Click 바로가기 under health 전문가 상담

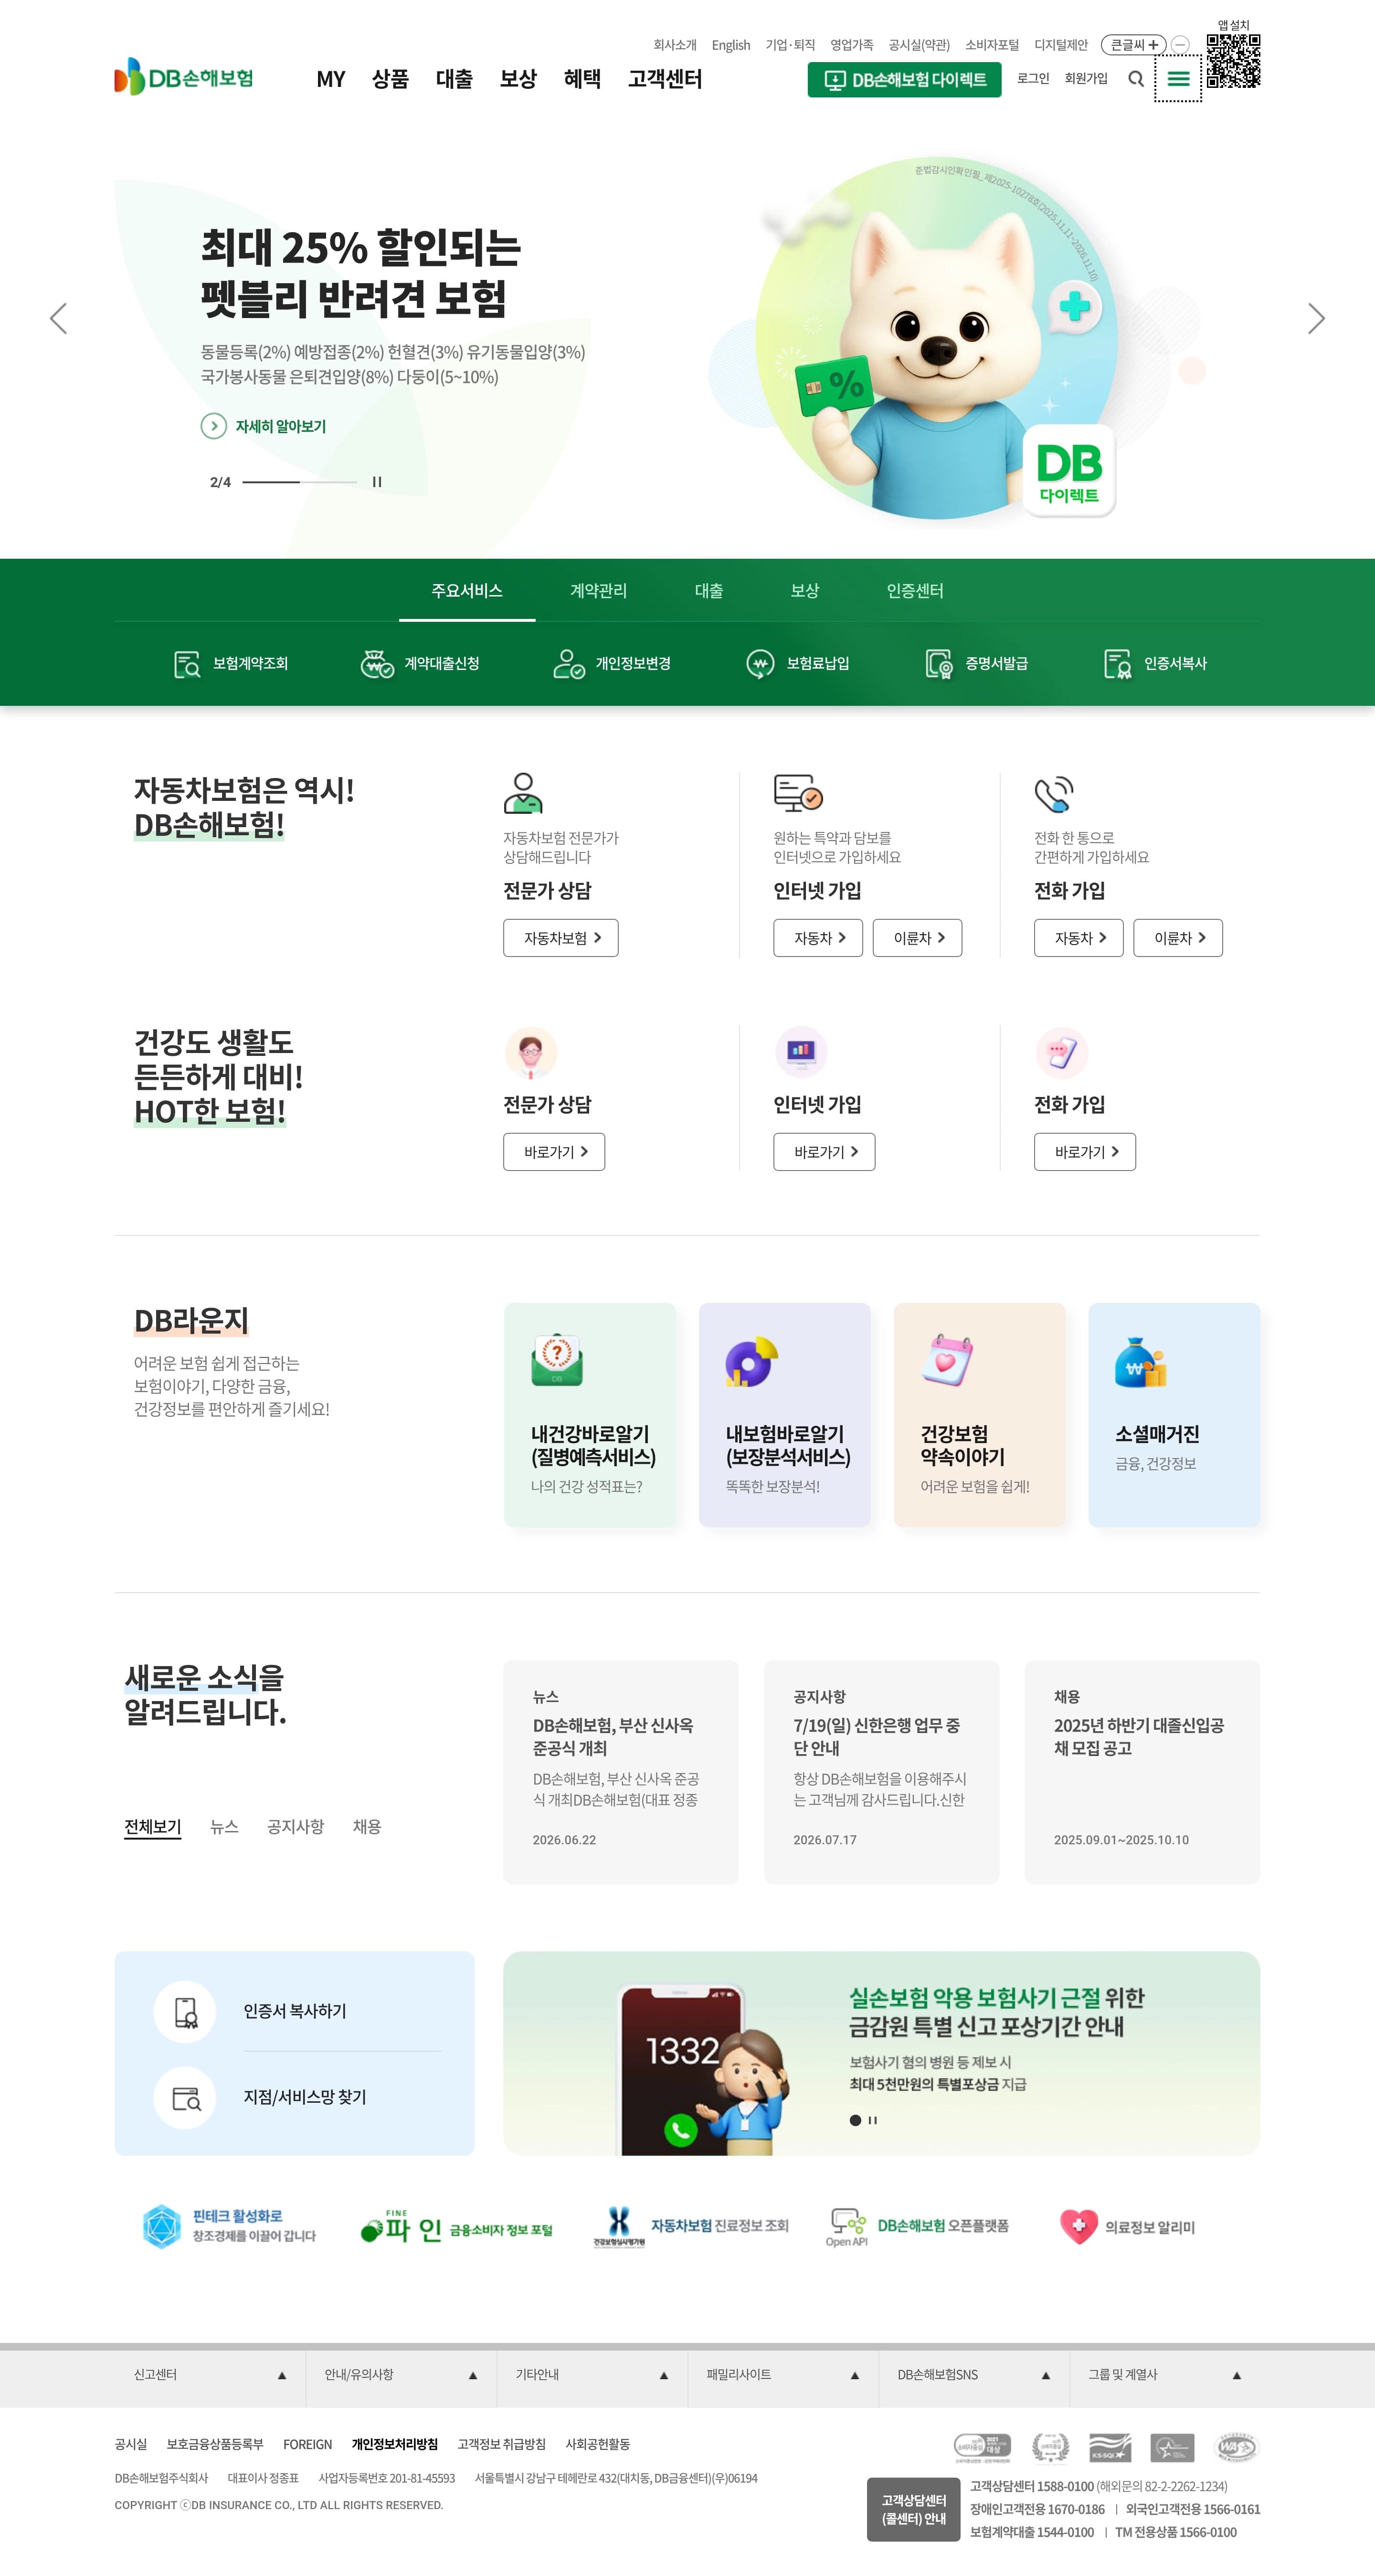(x=554, y=1152)
